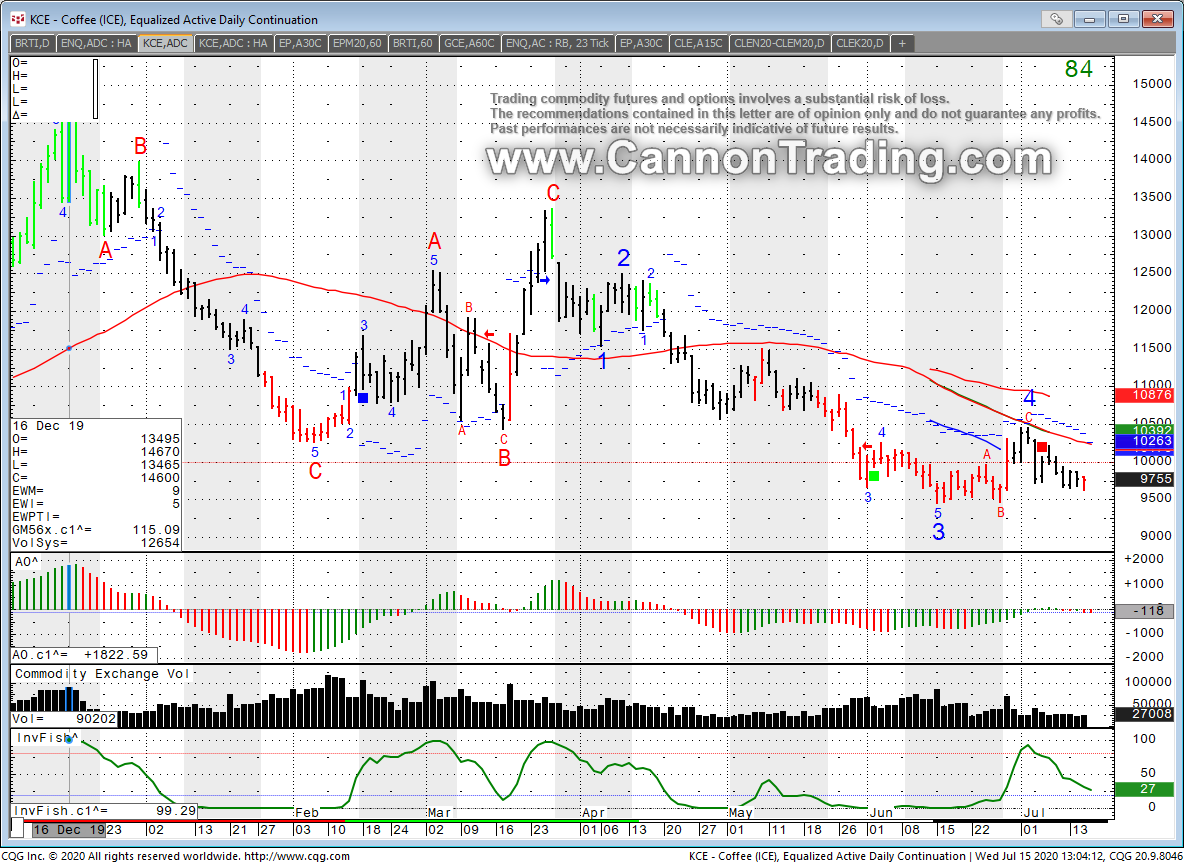Click the blue right-arrow marker near March peak

click(544, 280)
